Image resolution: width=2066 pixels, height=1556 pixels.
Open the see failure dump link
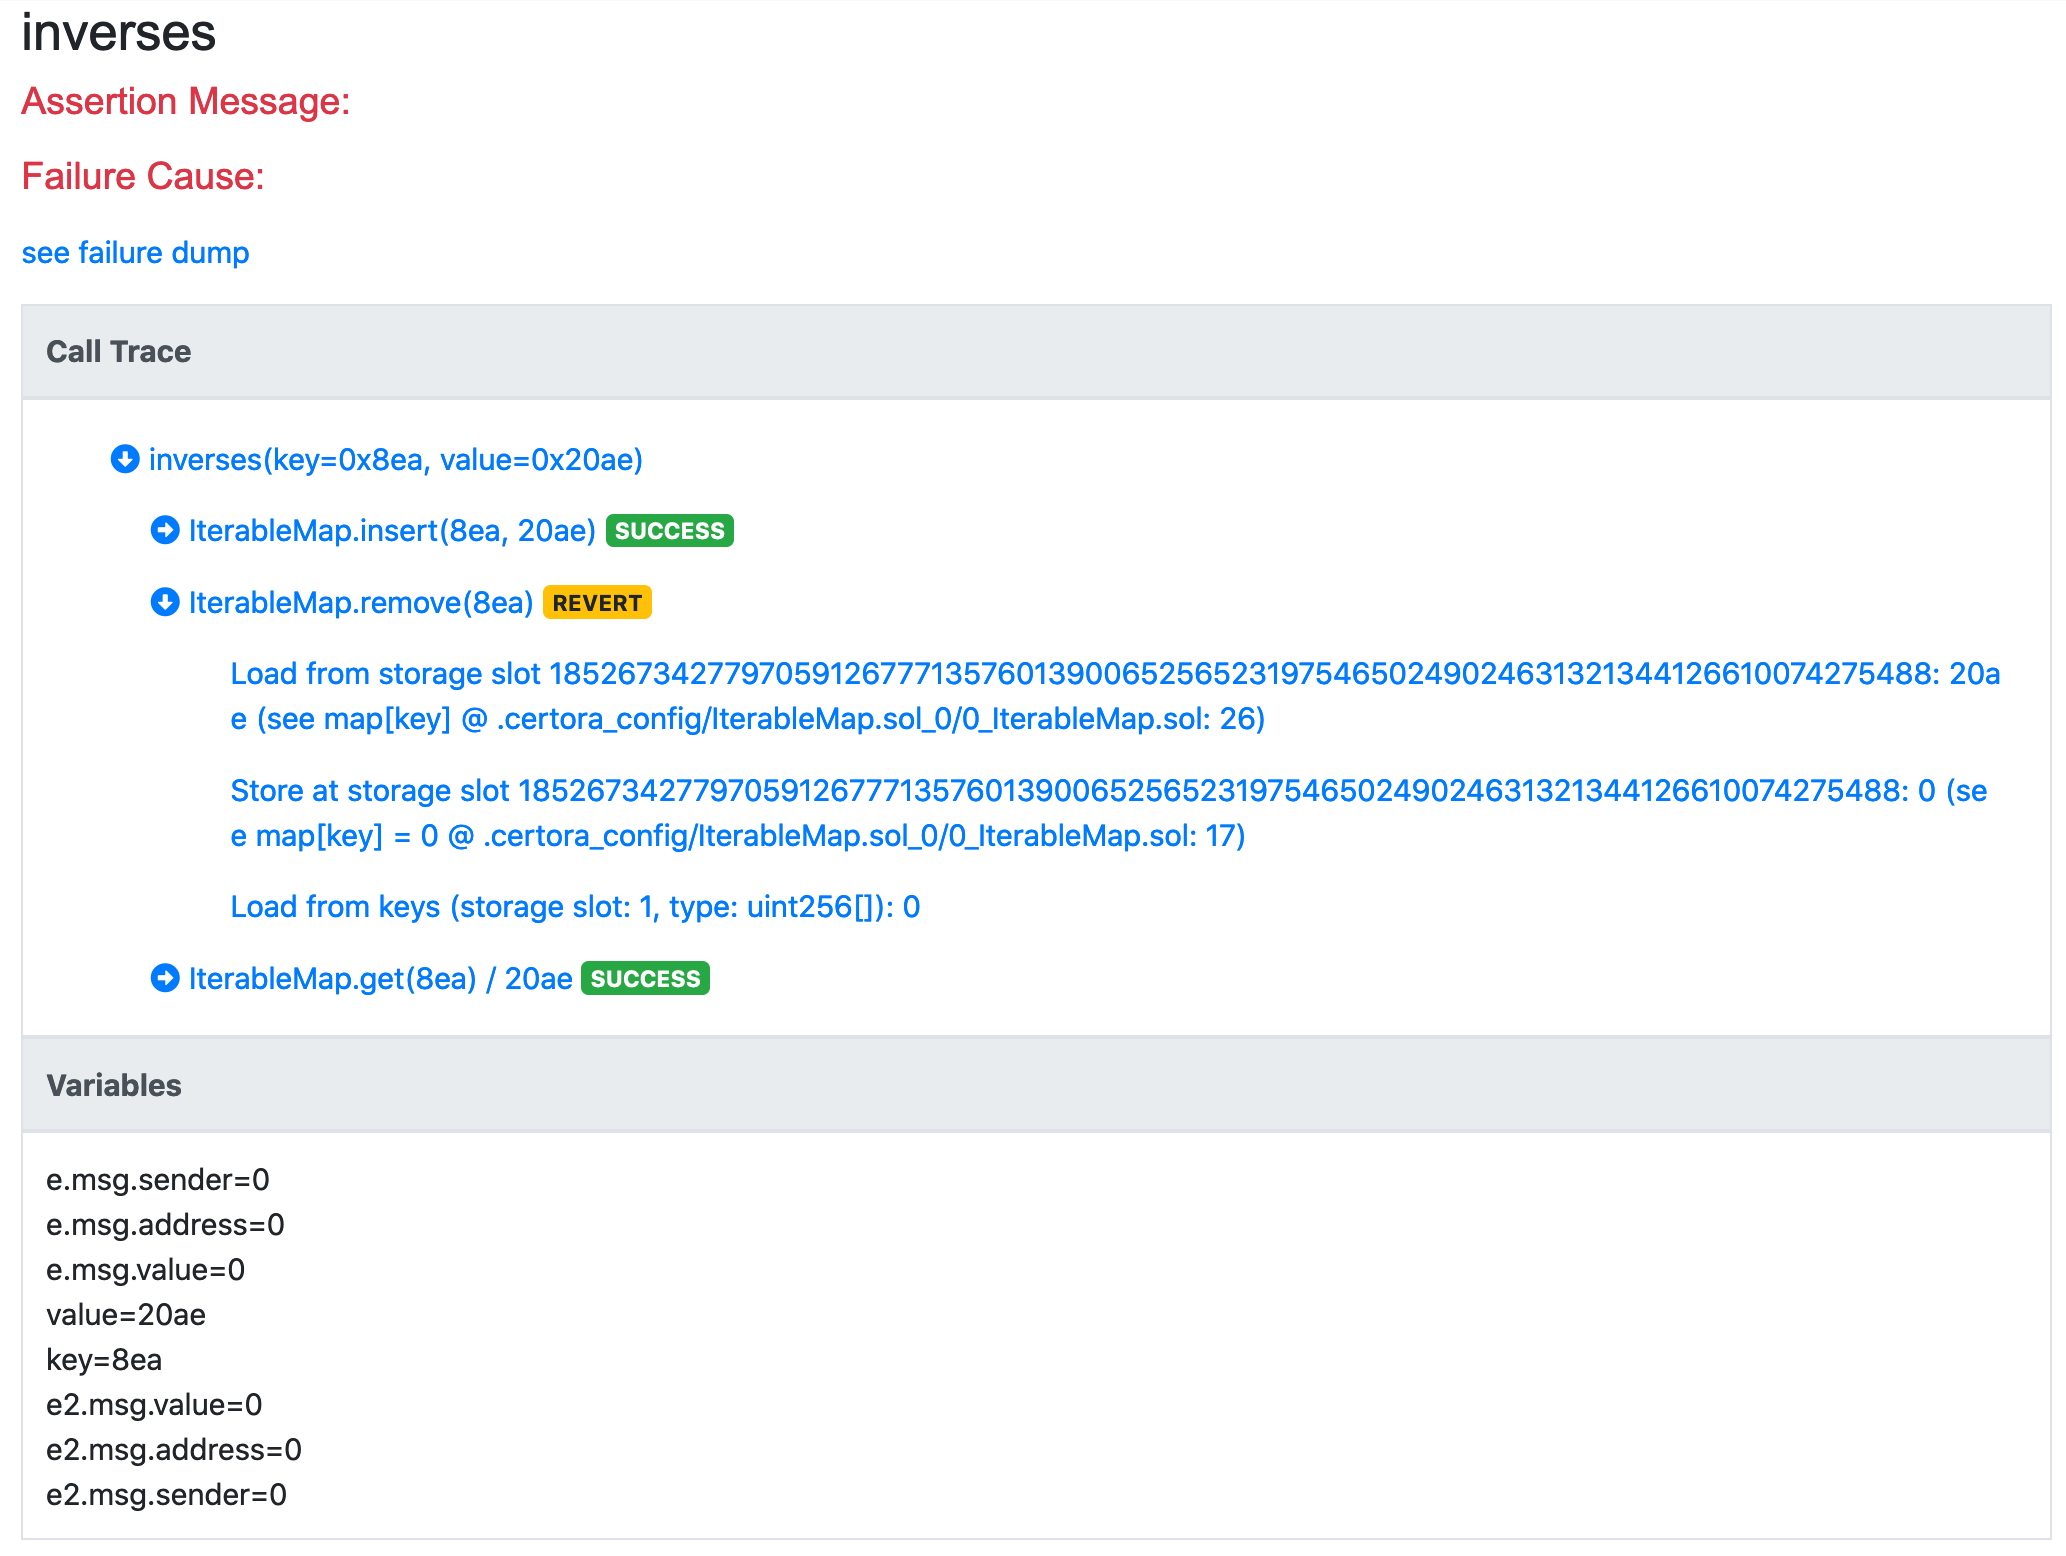point(135,253)
